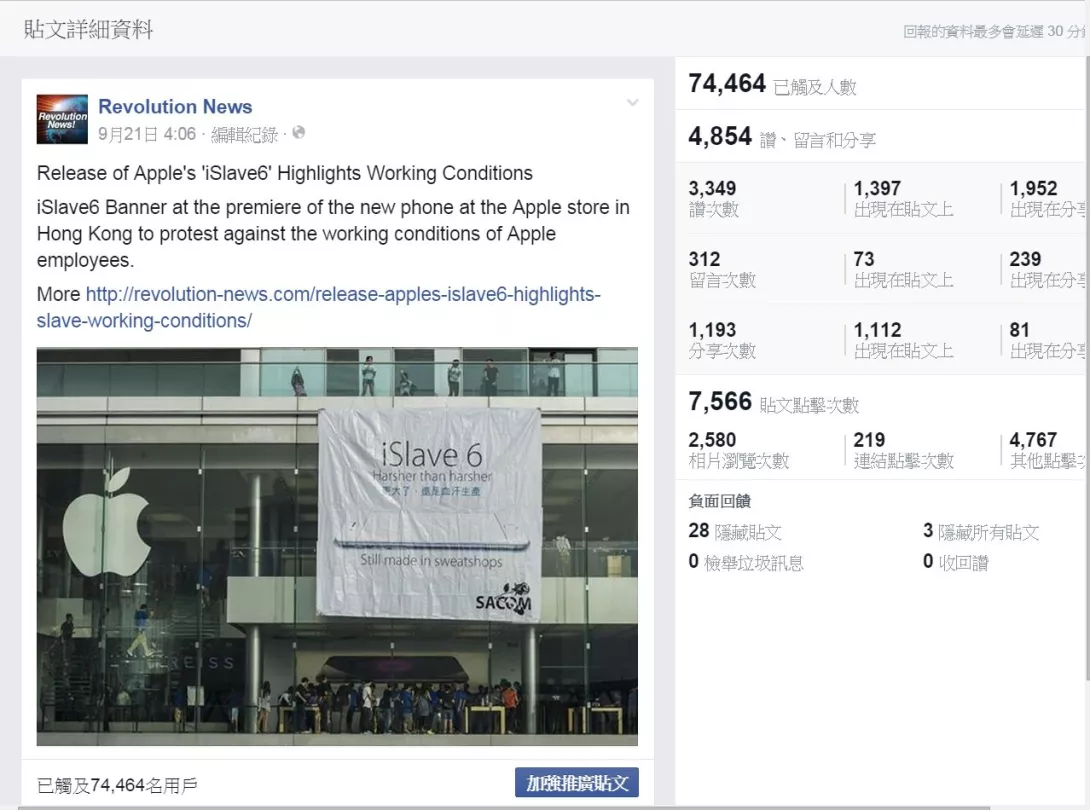Click the 28 隱藏貼文 stat
Screen dimensions: 1090x810
pyautogui.click(x=735, y=531)
